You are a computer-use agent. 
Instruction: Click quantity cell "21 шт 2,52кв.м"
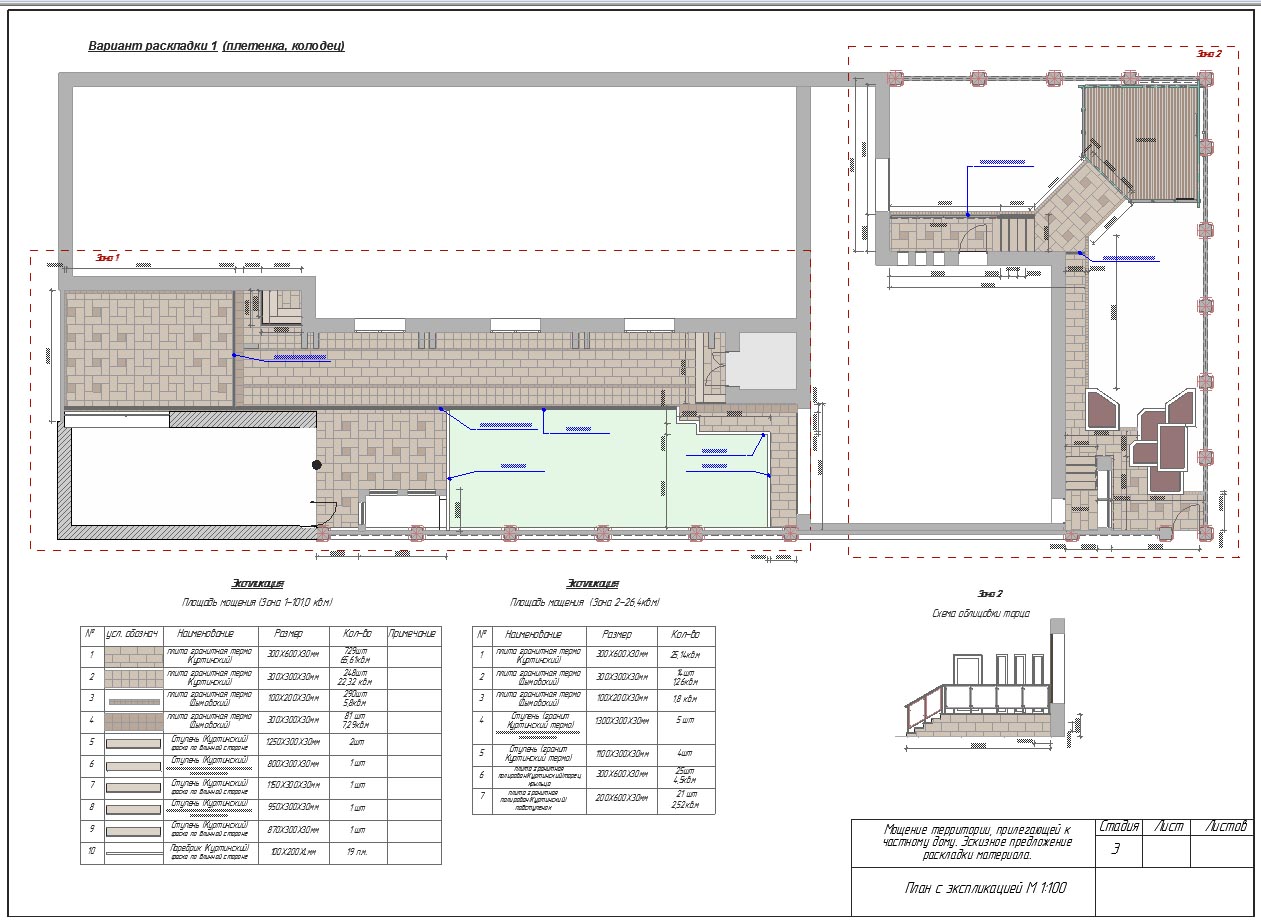(x=686, y=800)
